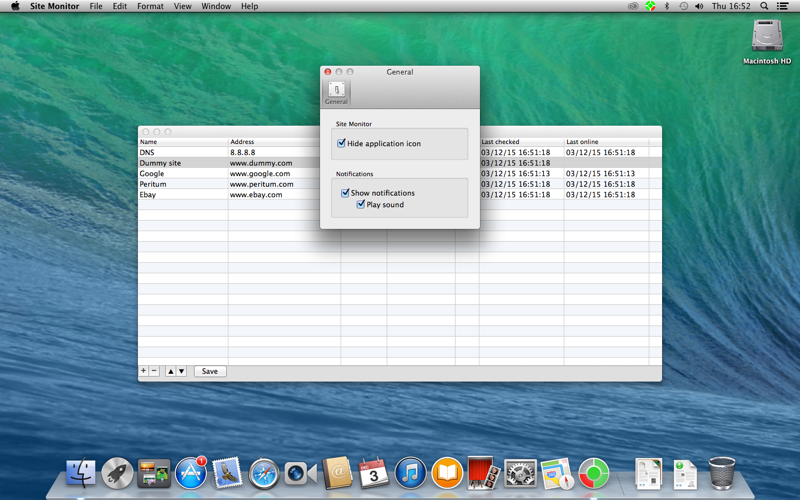The image size is (800, 500).
Task: Open the File menu
Action: 96,6
